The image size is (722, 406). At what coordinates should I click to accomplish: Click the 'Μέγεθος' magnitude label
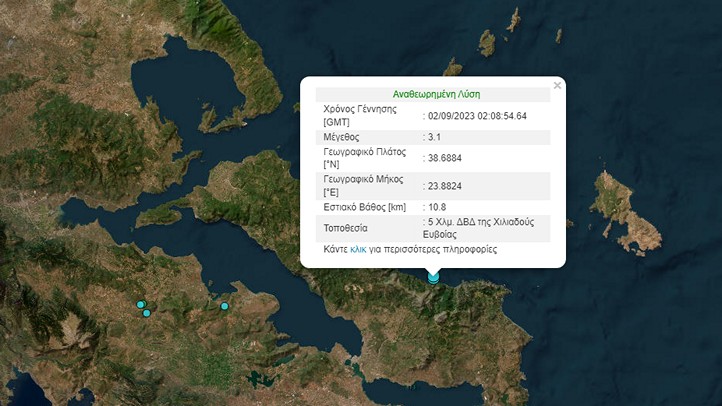[x=341, y=136]
